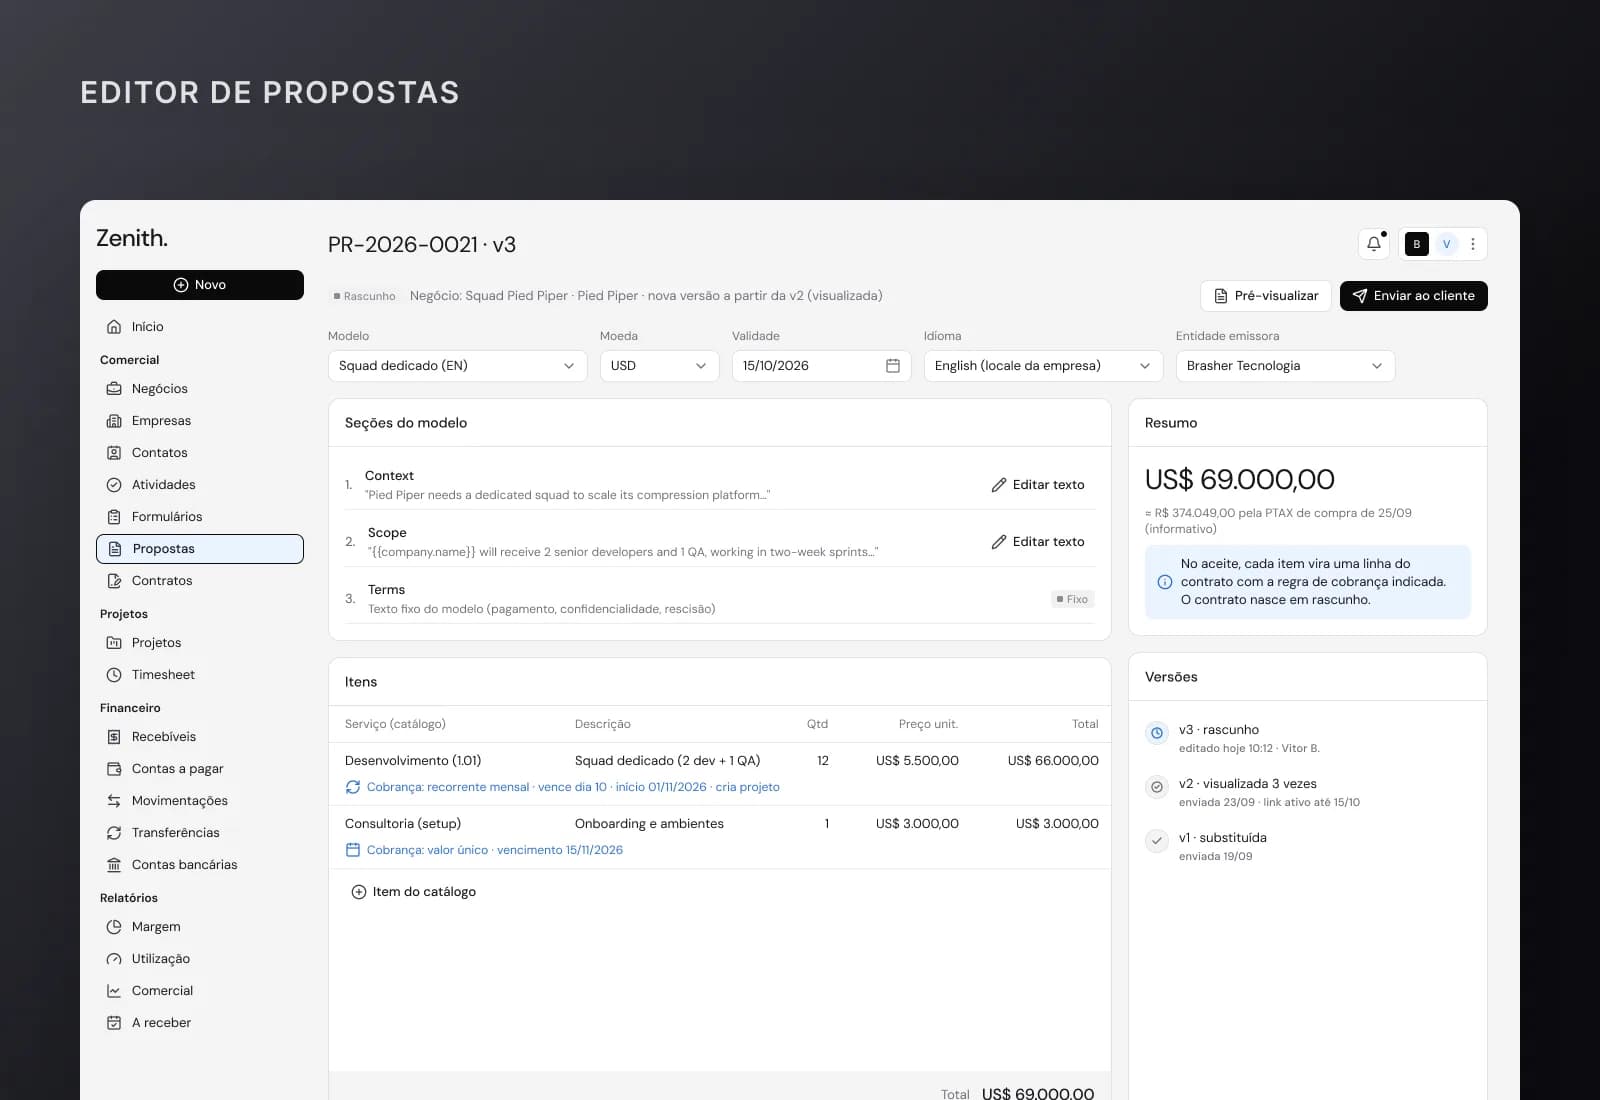The image size is (1600, 1100).
Task: Click the PR-2026-0021 · v3 title
Action: click(x=422, y=245)
